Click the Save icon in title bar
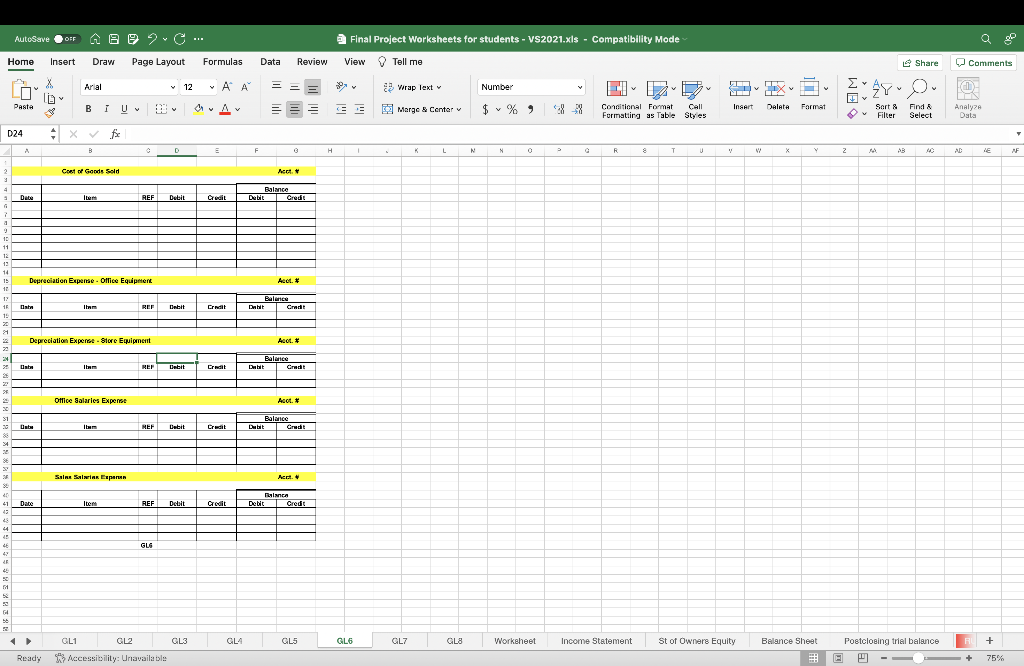This screenshot has width=1024, height=666. 114,39
